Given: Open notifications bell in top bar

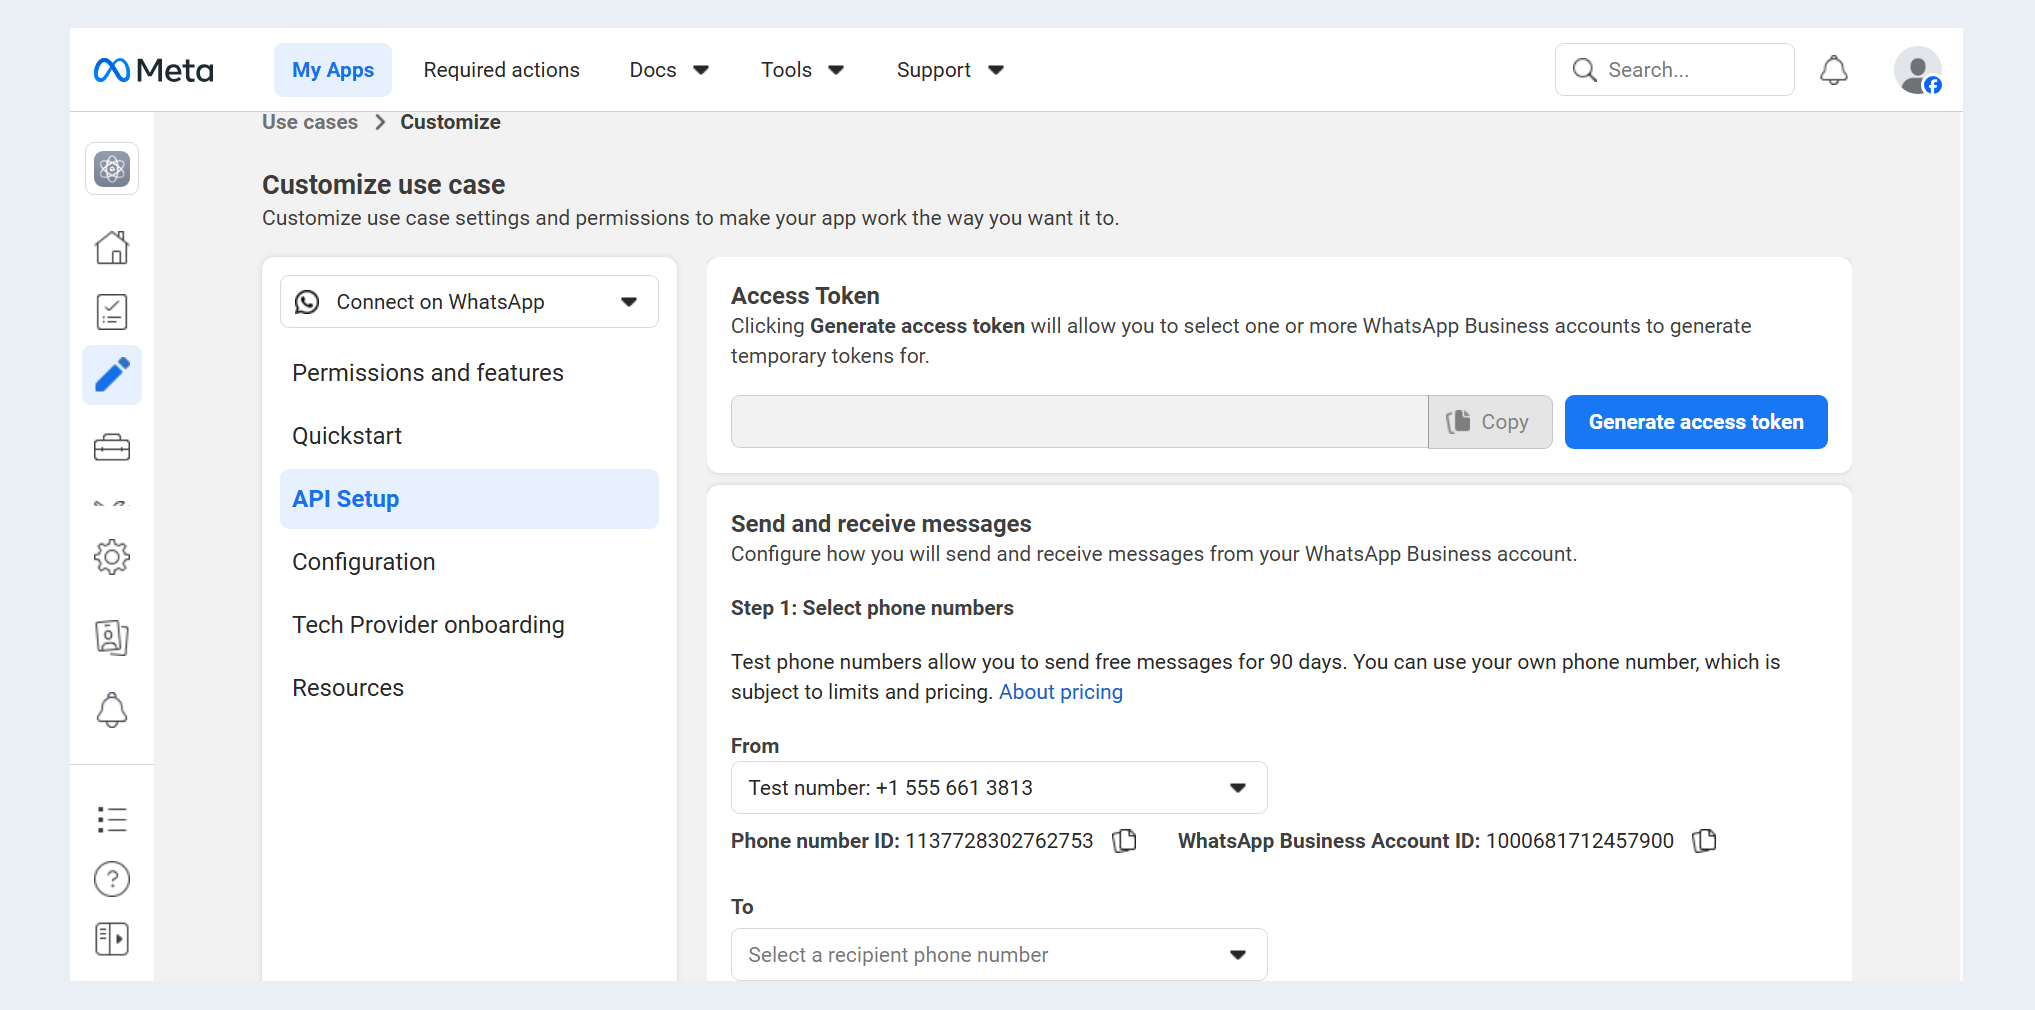Looking at the screenshot, I should point(1834,70).
